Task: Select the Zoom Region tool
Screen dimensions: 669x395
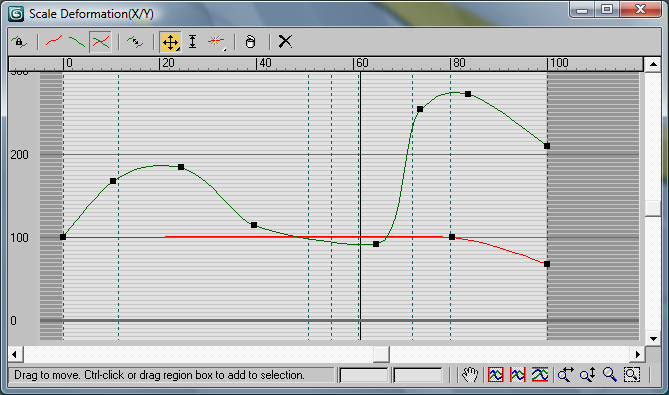Action: click(632, 375)
